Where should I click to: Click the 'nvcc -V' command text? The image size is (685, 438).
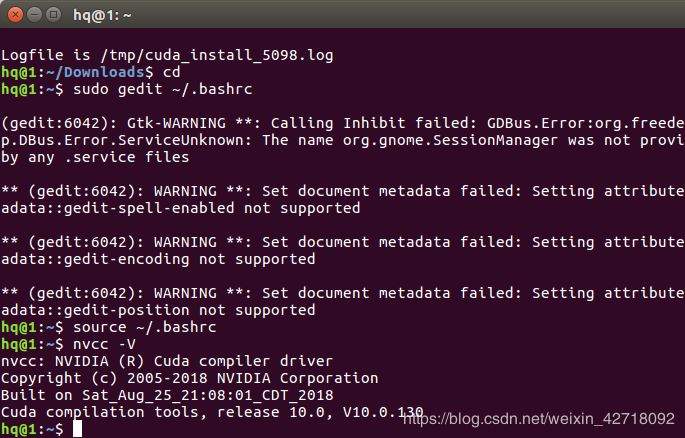[111, 344]
